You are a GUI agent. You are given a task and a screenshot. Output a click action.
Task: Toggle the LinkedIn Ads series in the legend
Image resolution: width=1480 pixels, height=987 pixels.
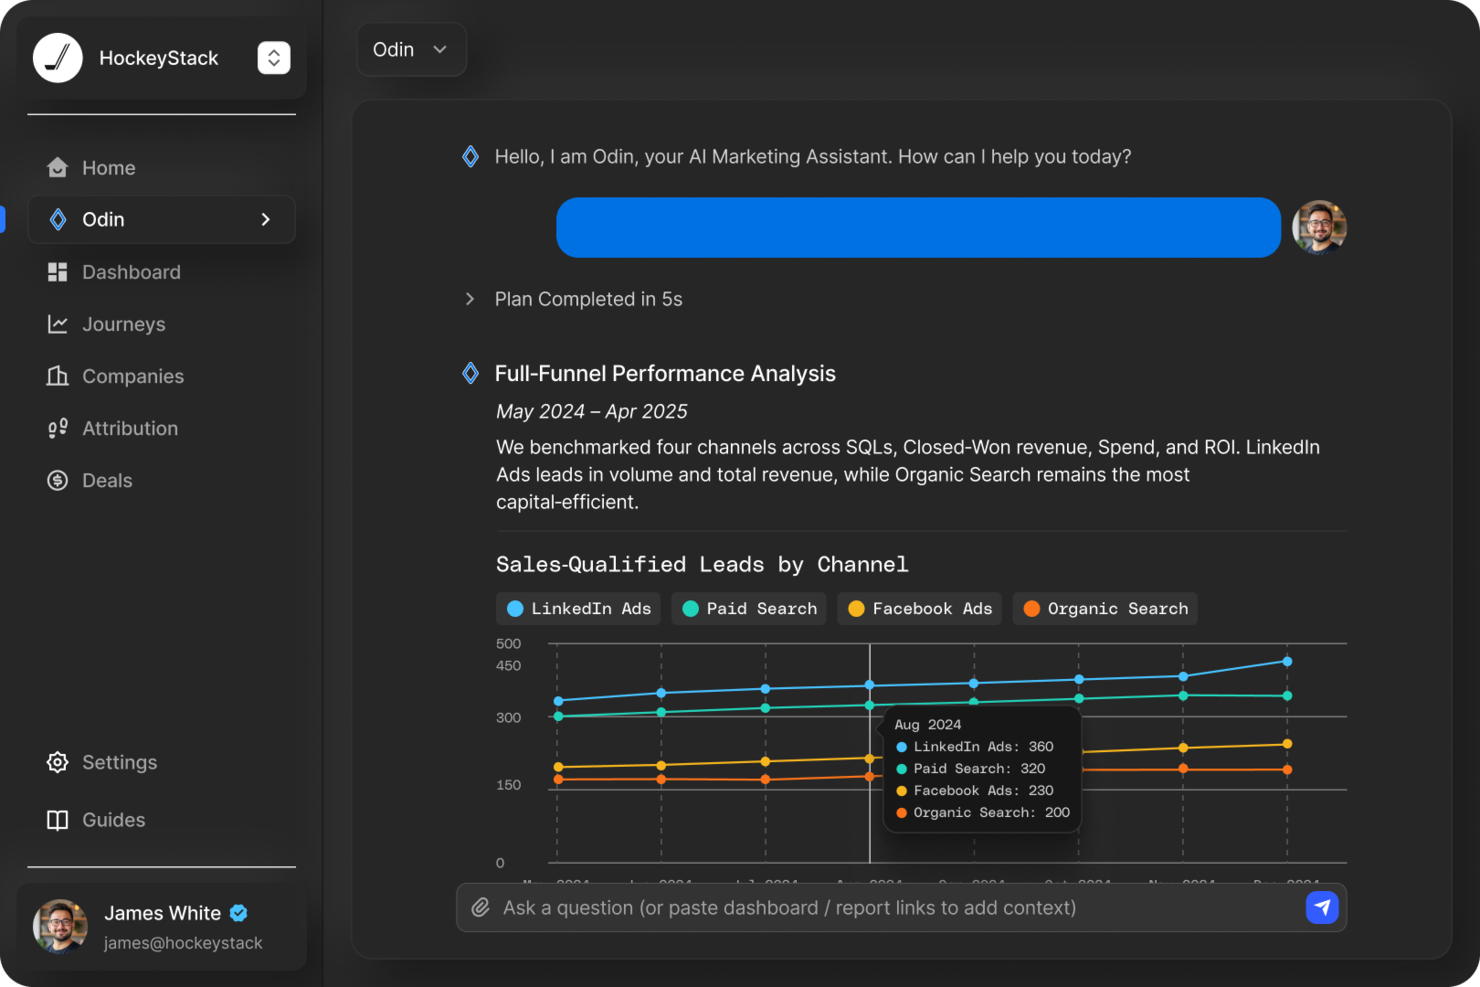(x=578, y=608)
